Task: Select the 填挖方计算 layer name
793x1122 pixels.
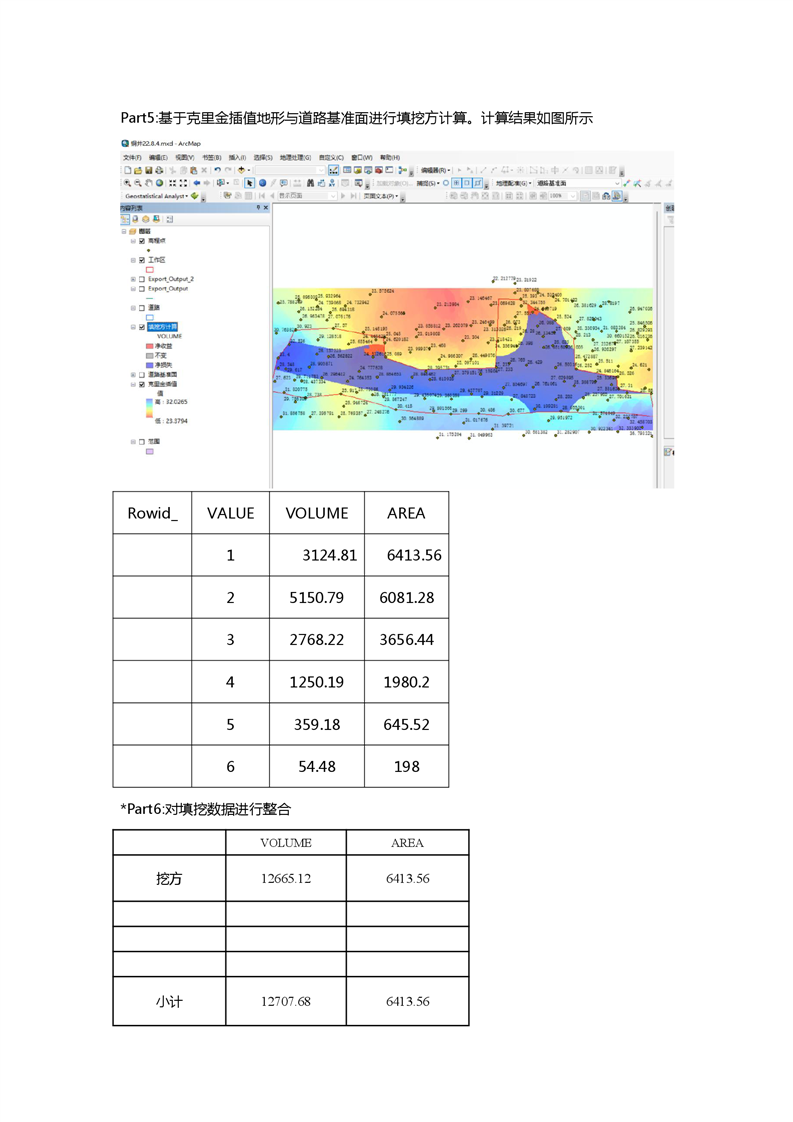Action: (x=163, y=327)
